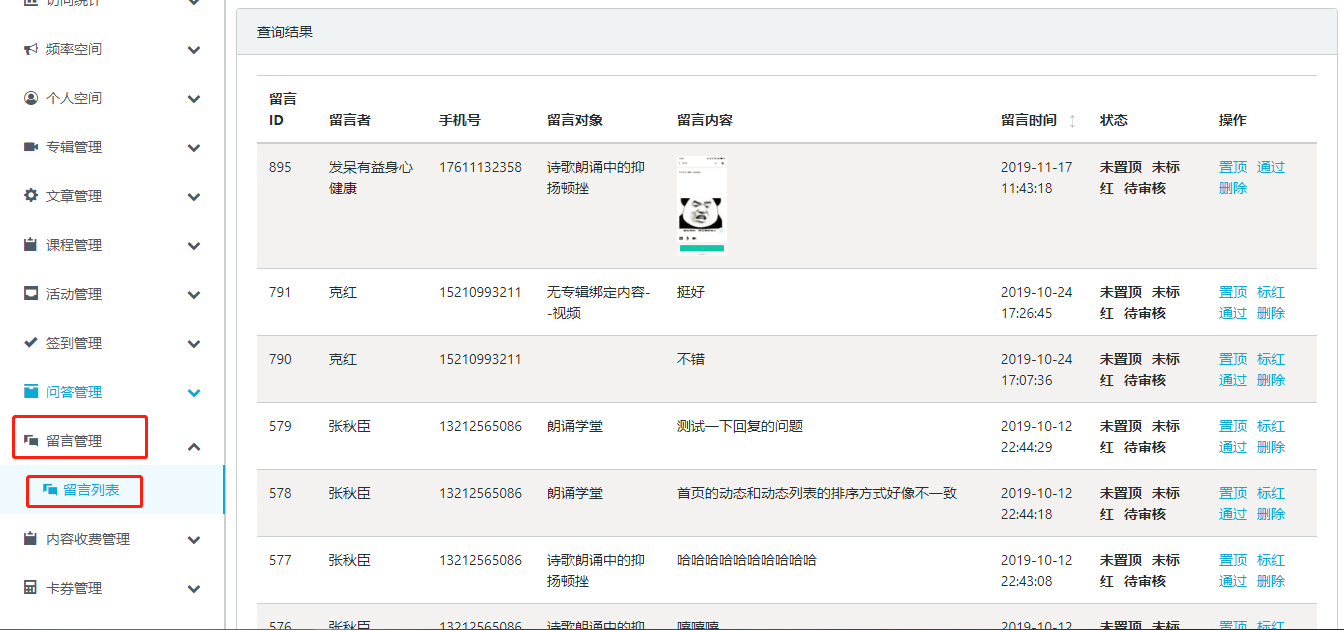The height and width of the screenshot is (630, 1344).
Task: Click the calculator icon beside 卡券管理
Action: pyautogui.click(x=31, y=588)
